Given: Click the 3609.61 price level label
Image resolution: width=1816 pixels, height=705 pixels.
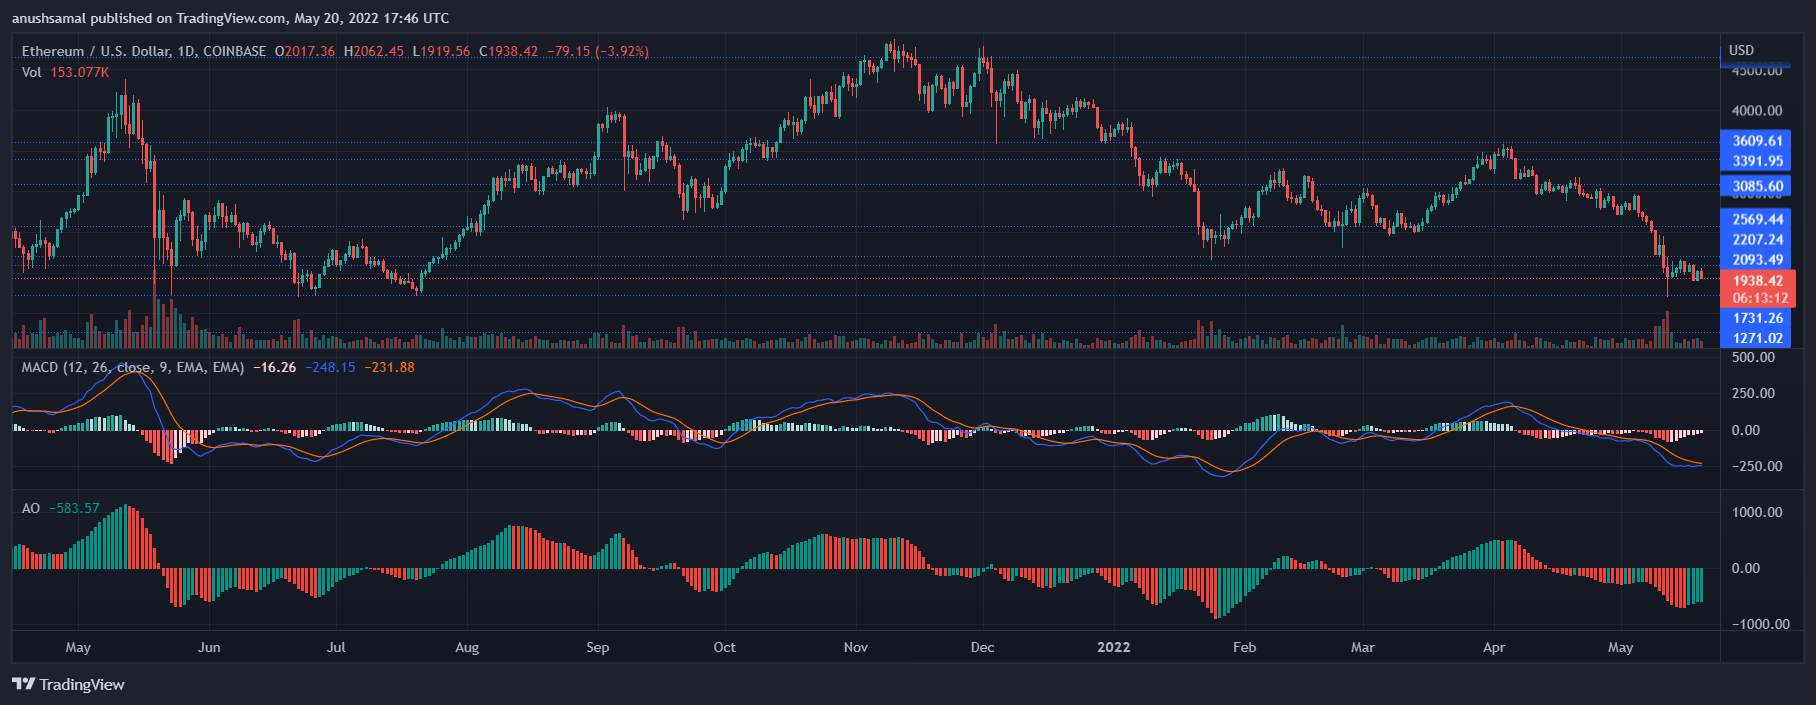Looking at the screenshot, I should (1757, 141).
